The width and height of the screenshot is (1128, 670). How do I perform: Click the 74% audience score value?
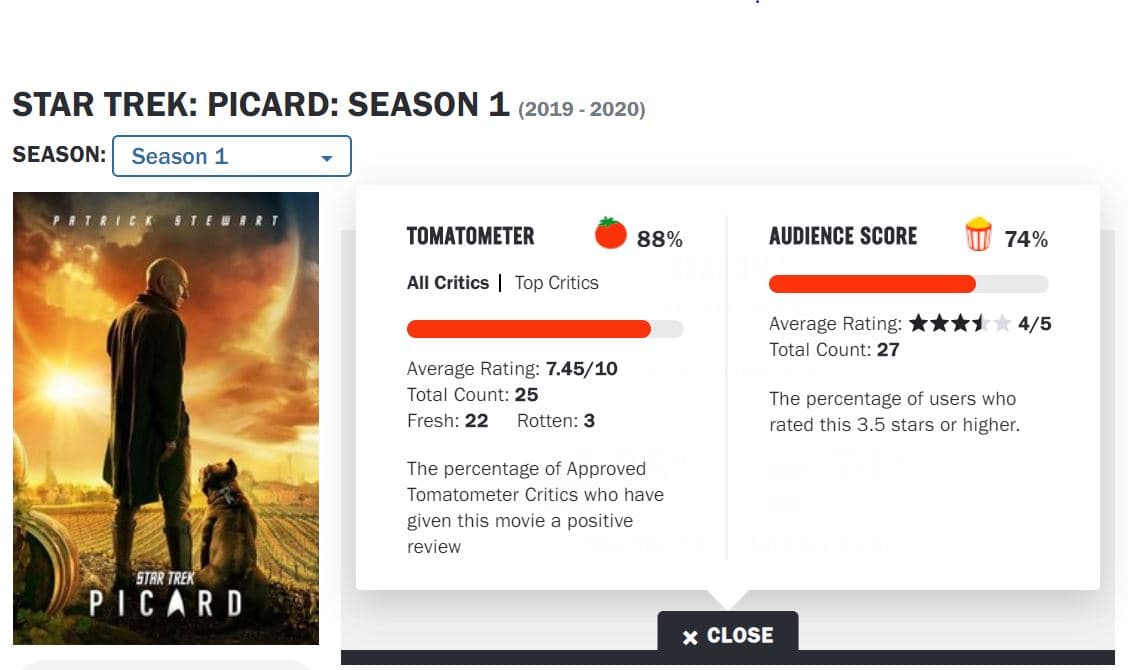[1026, 239]
